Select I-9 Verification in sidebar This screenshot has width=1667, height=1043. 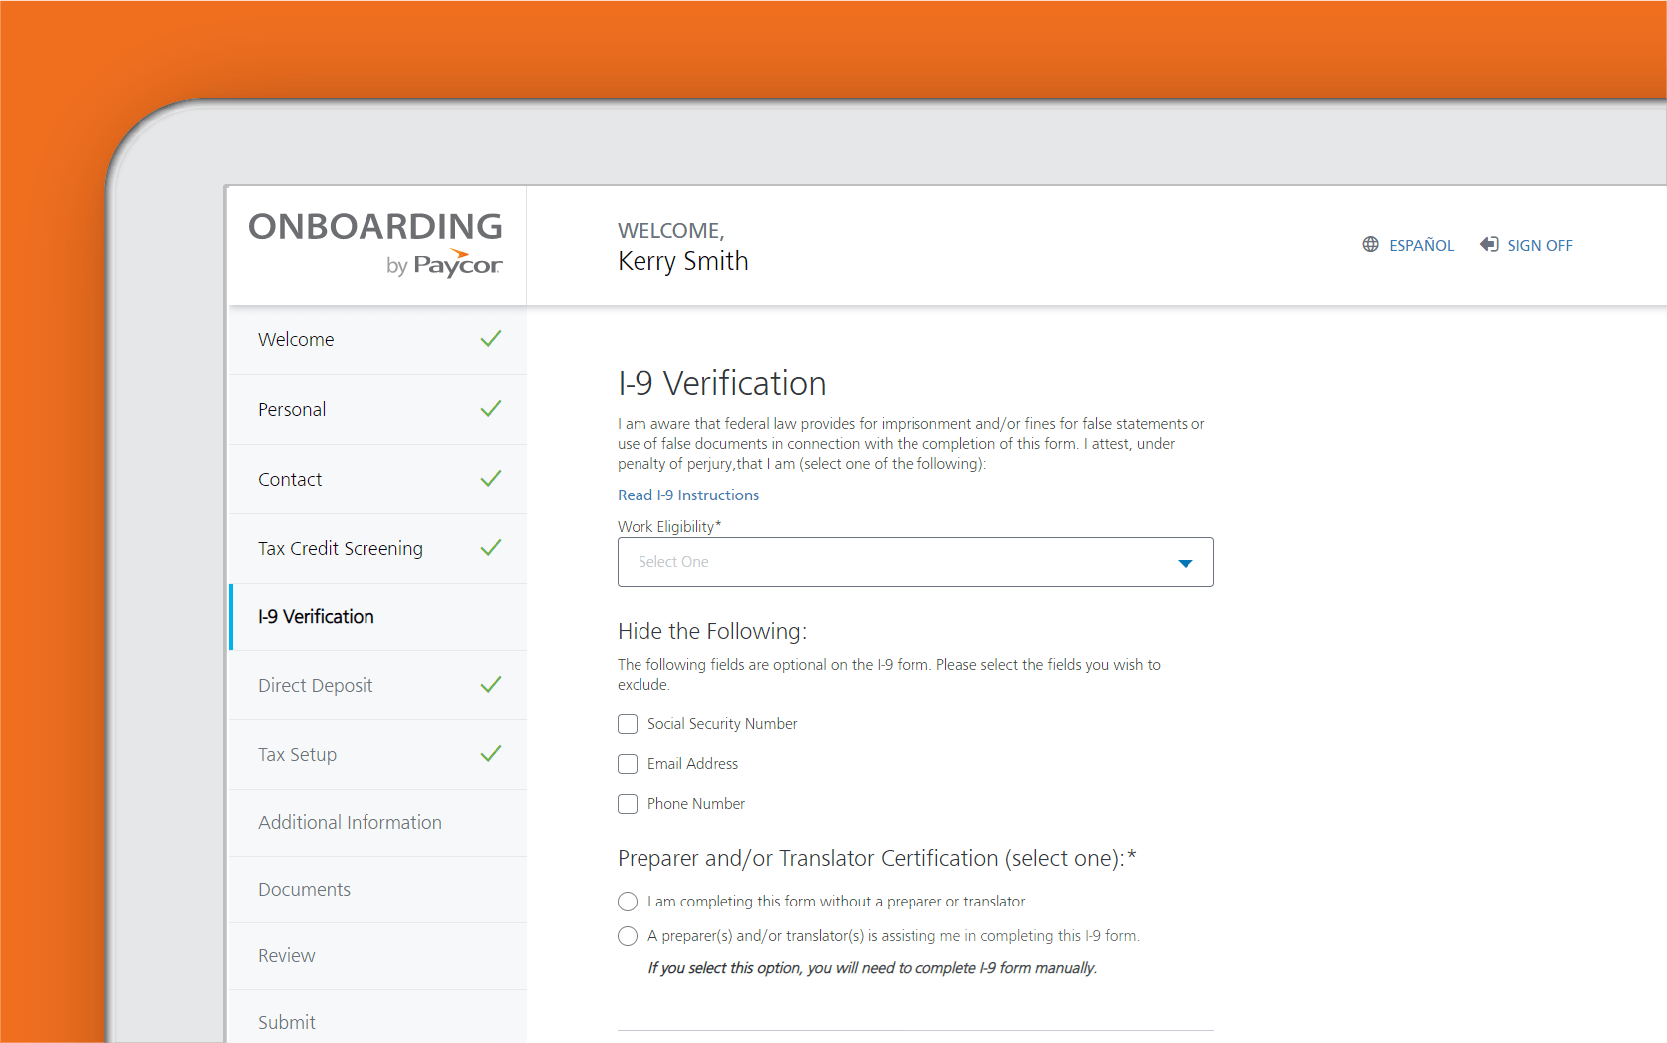pos(378,617)
